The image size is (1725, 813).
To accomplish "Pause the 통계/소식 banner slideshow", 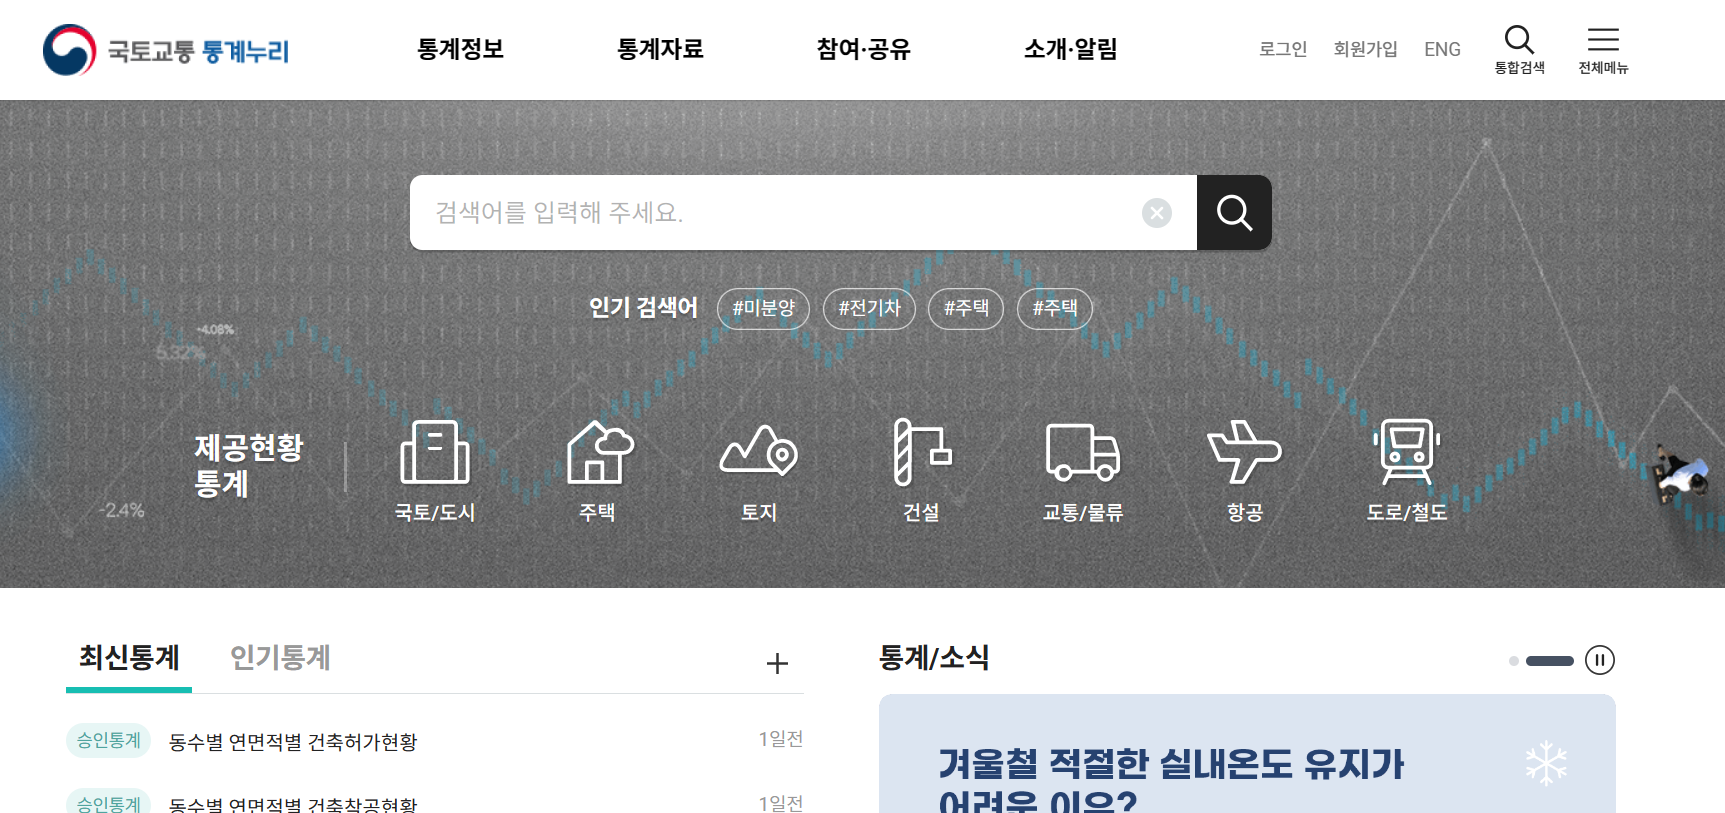I will point(1600,660).
